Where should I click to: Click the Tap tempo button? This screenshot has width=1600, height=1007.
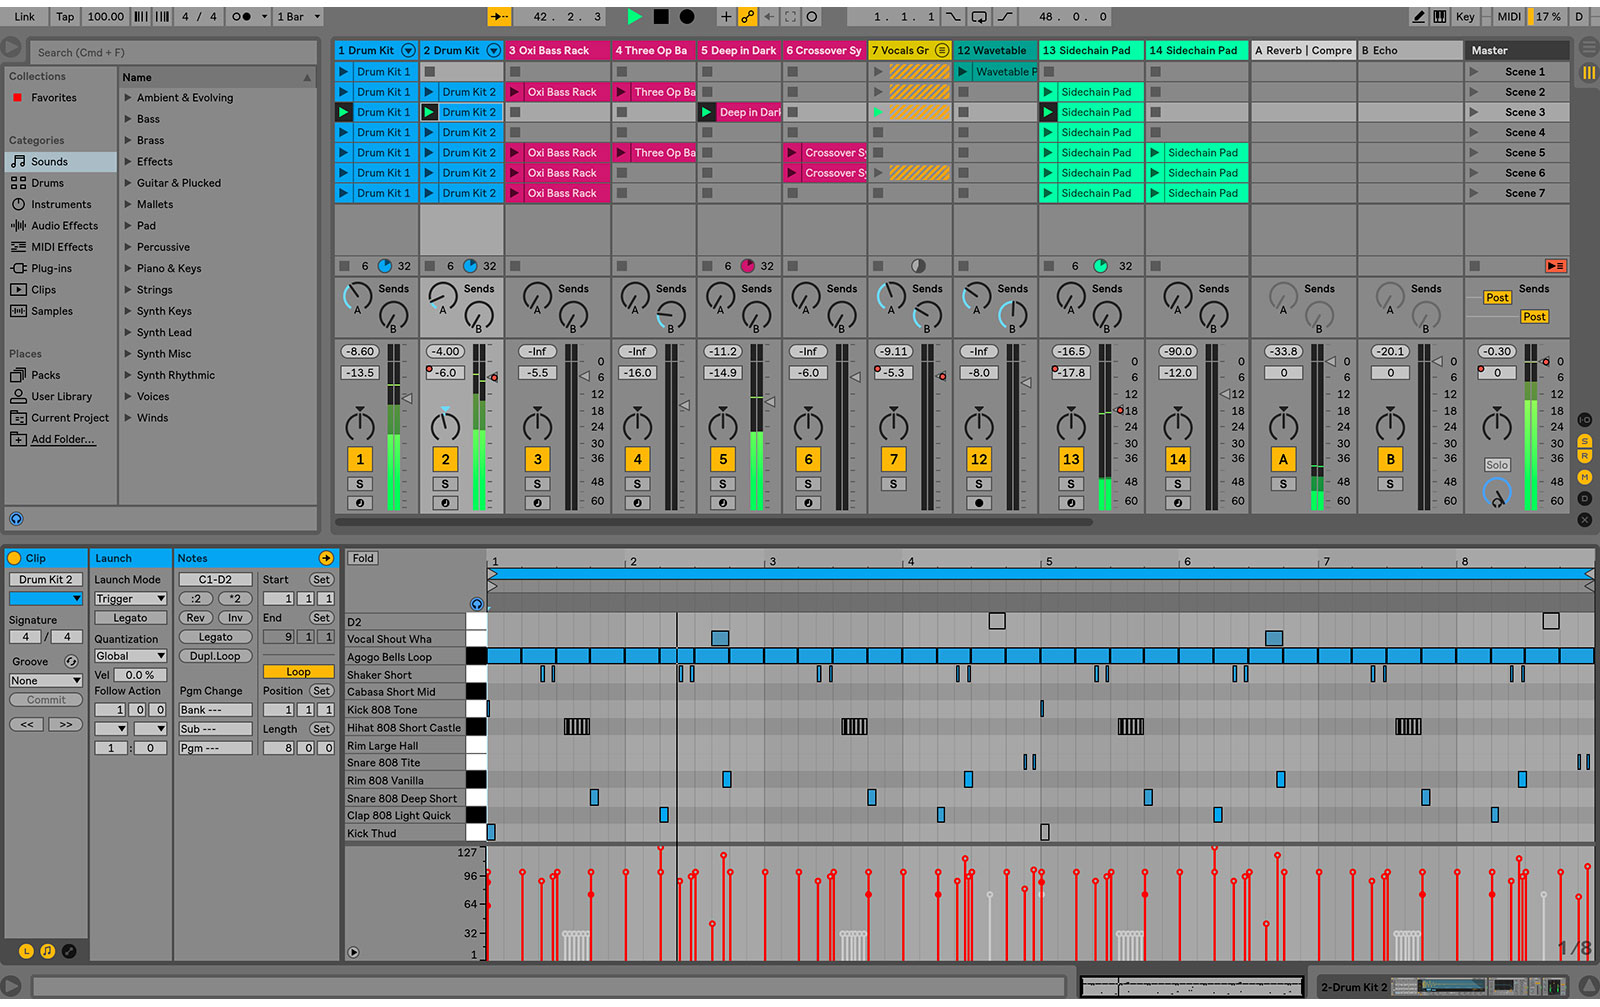[x=65, y=17]
